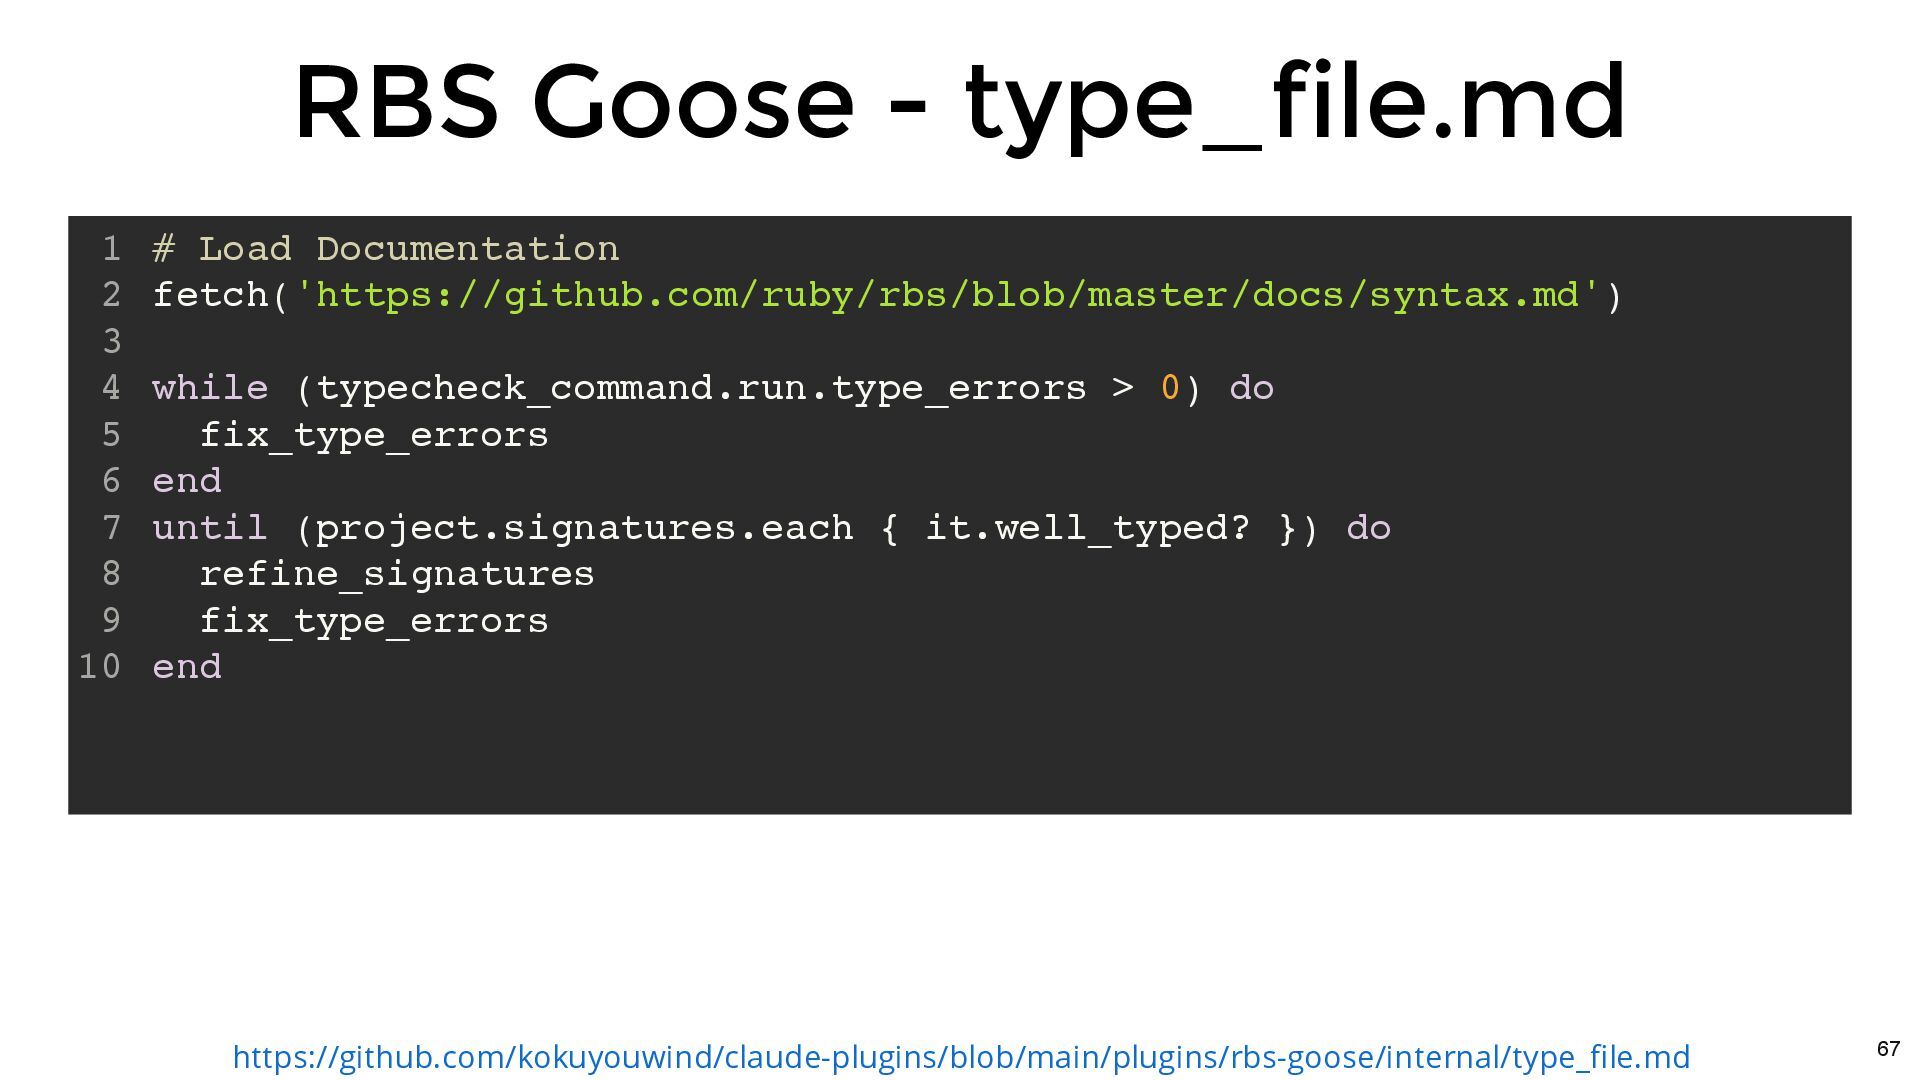Open the GitHub type_file.md link at bottom

click(960, 1057)
